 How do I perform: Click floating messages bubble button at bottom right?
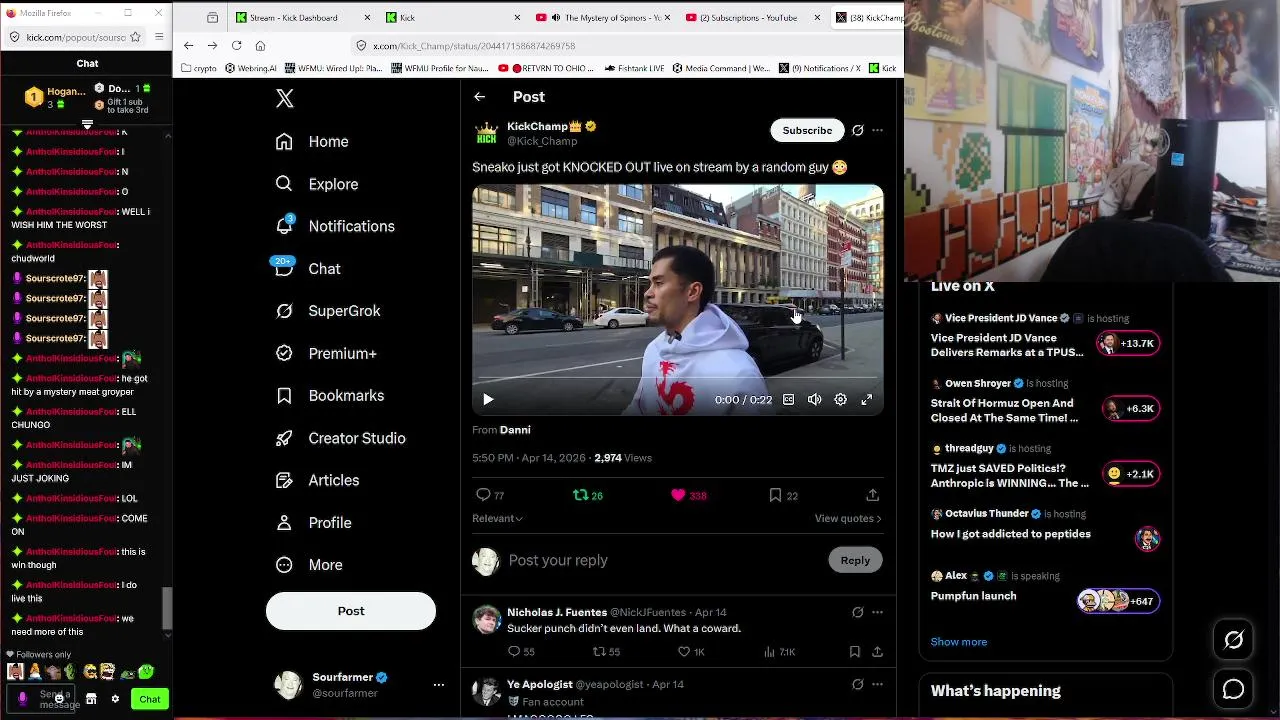coord(1234,690)
